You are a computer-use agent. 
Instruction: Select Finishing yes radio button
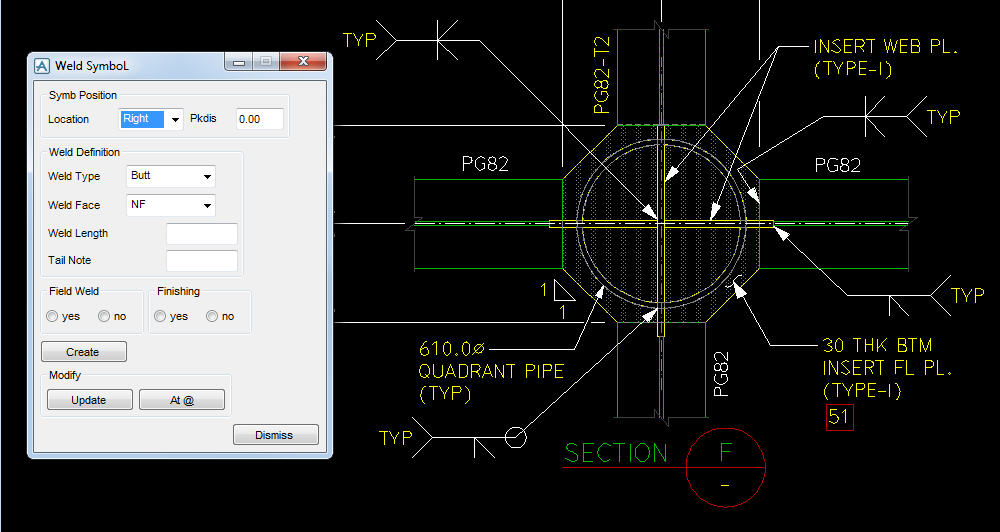pos(160,316)
